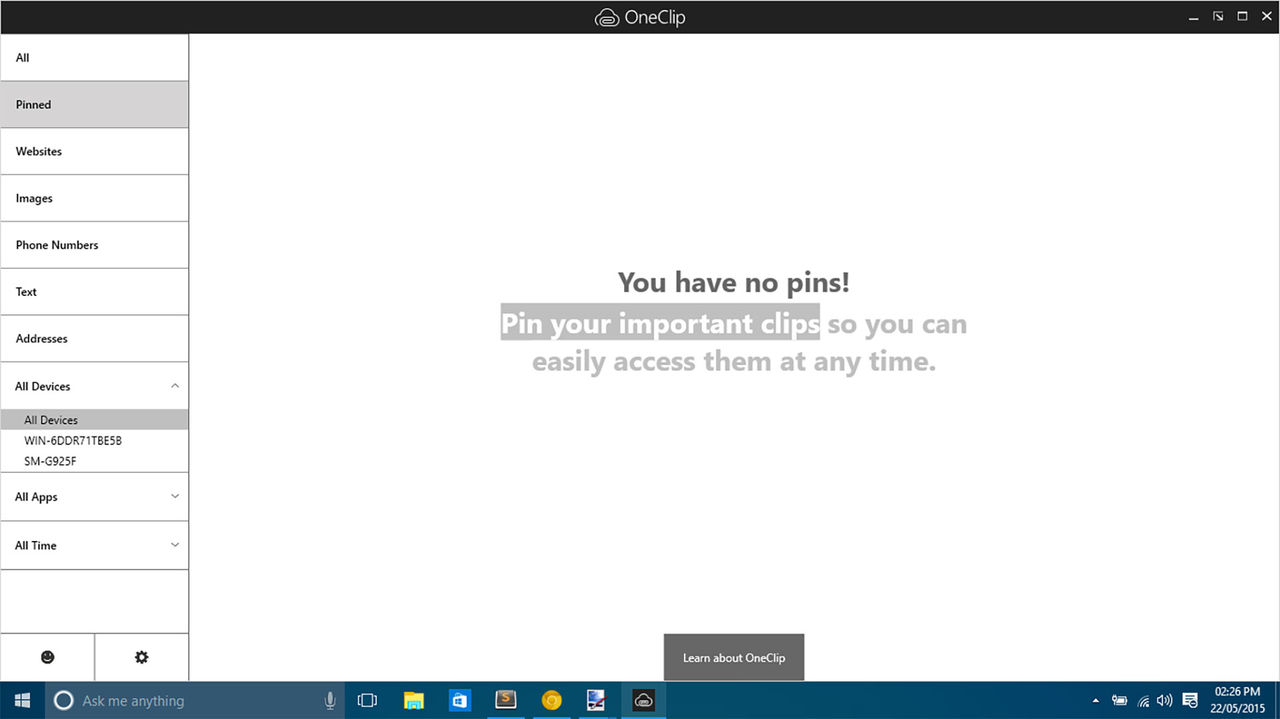Open the Wi-Fi network tray icon
This screenshot has width=1280, height=719.
click(1142, 701)
